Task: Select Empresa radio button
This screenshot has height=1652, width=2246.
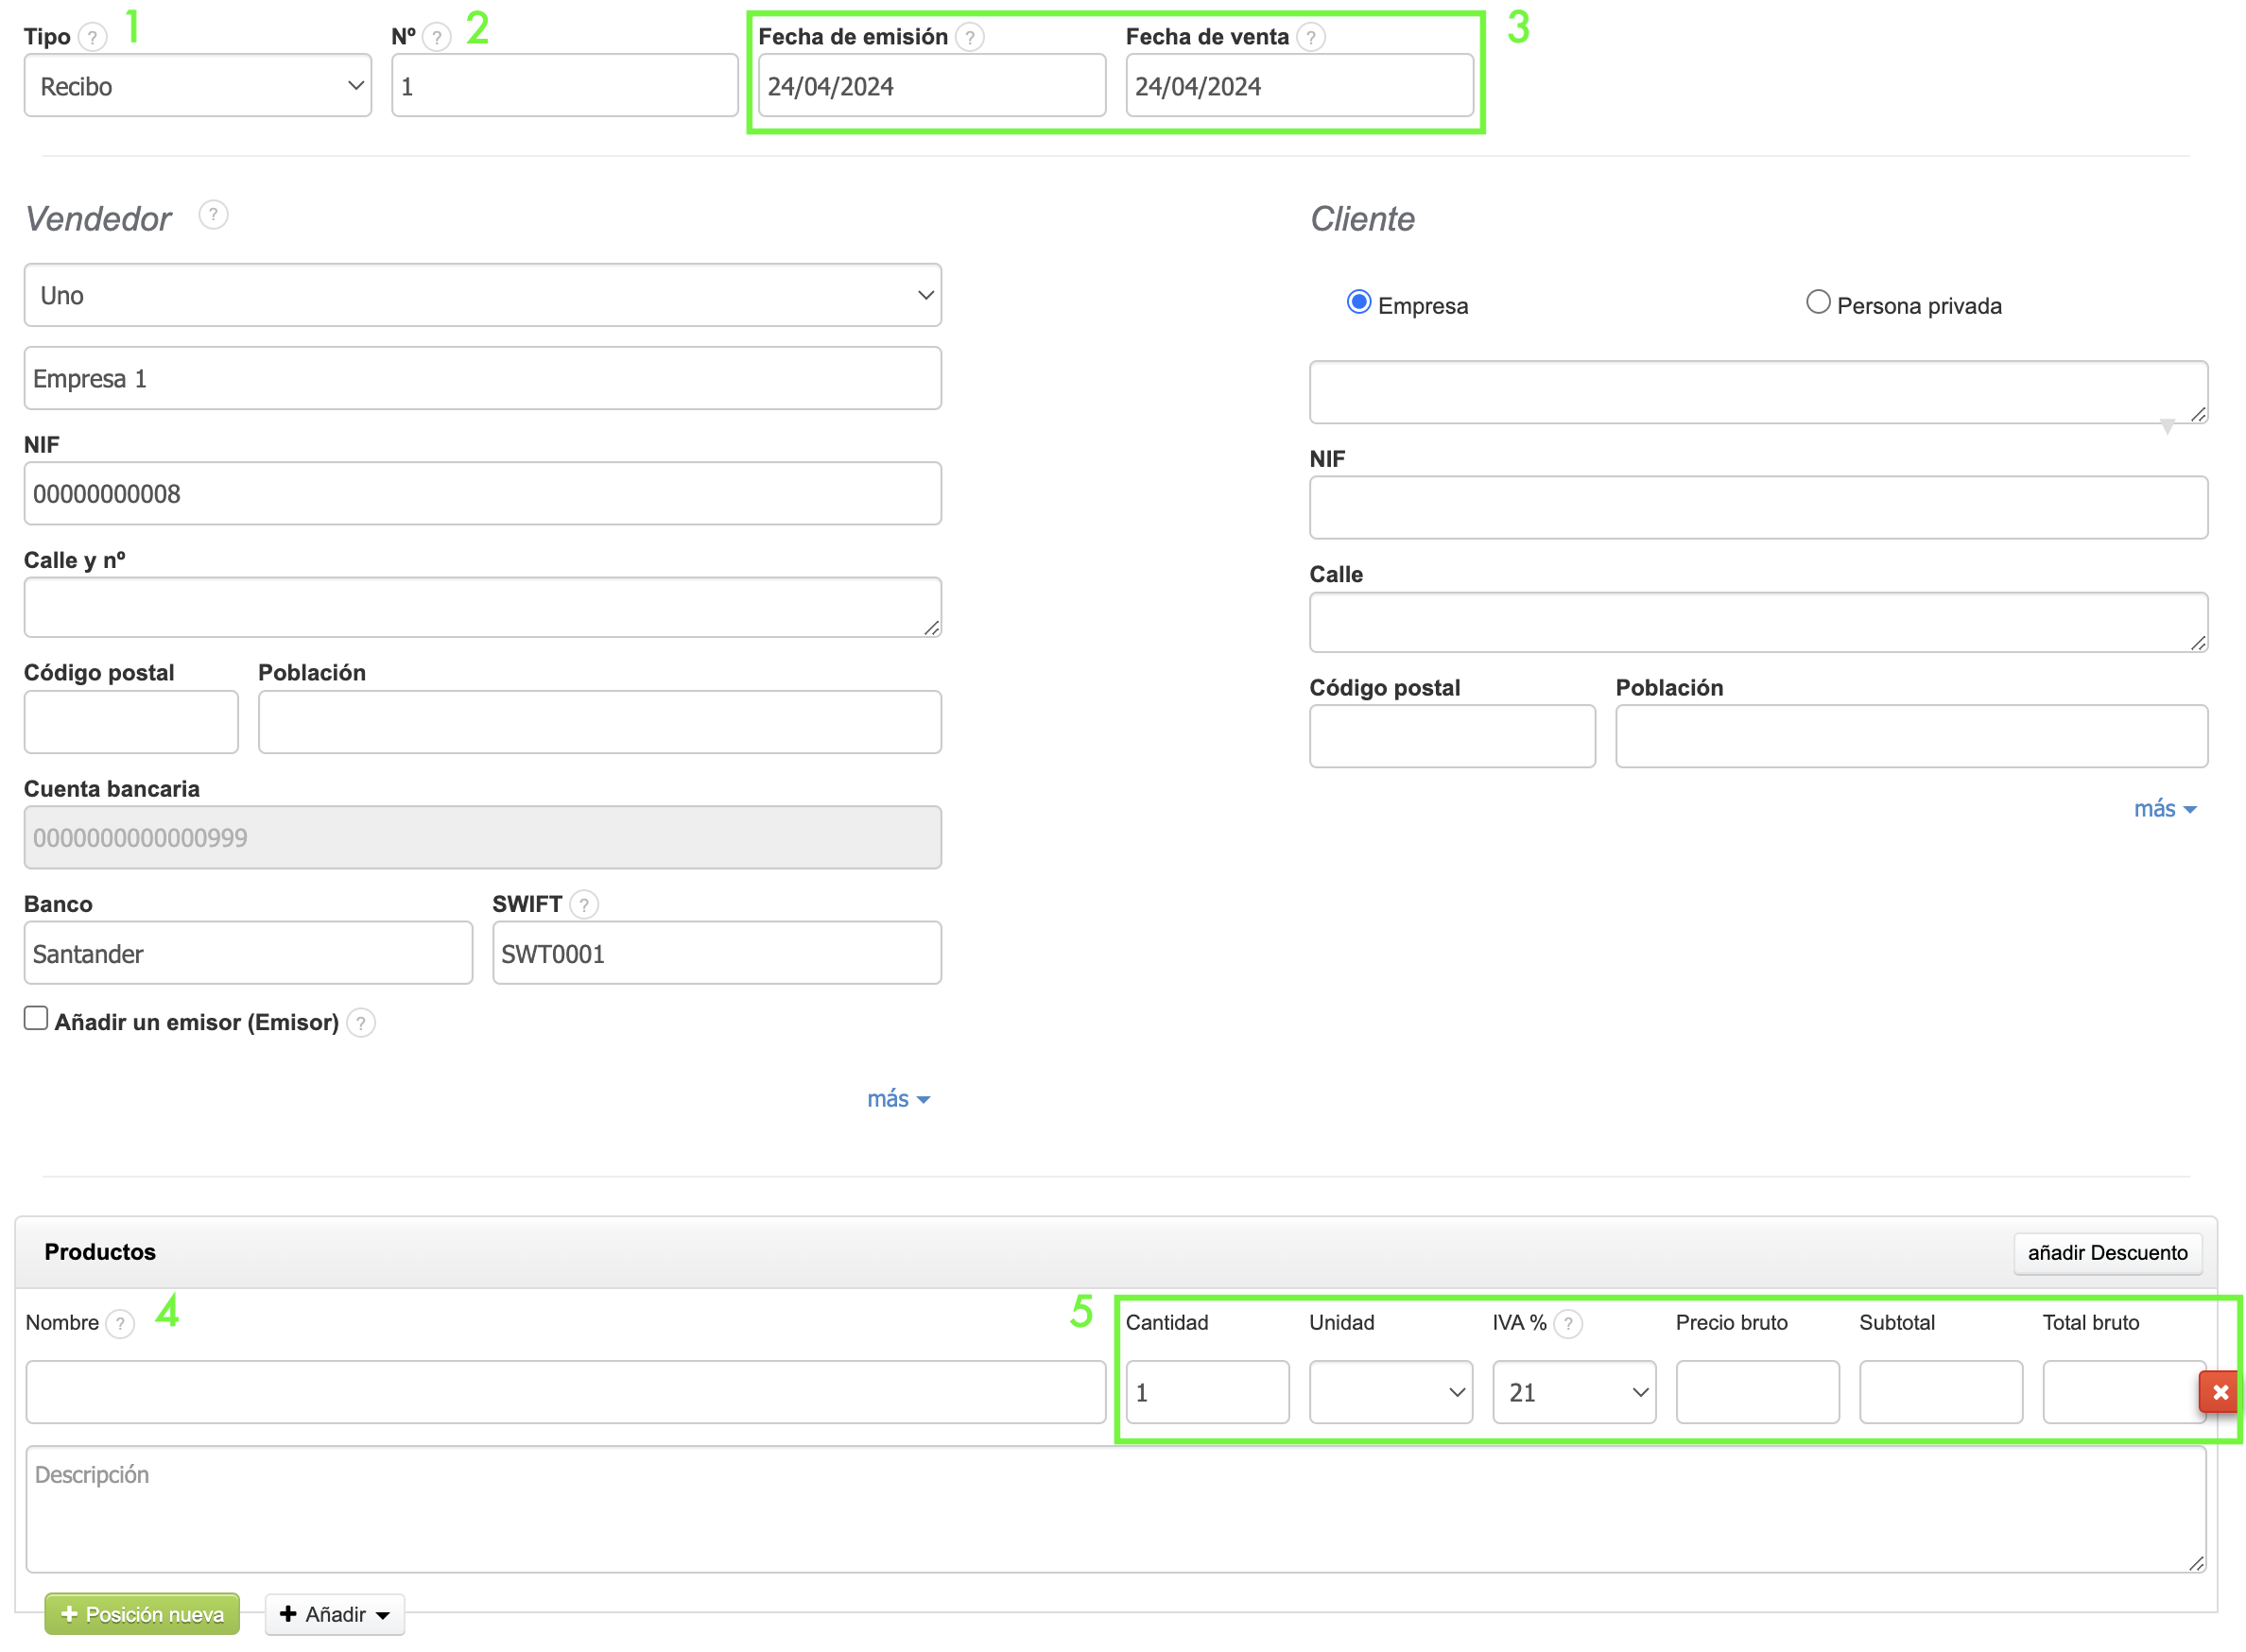Action: [x=1358, y=302]
